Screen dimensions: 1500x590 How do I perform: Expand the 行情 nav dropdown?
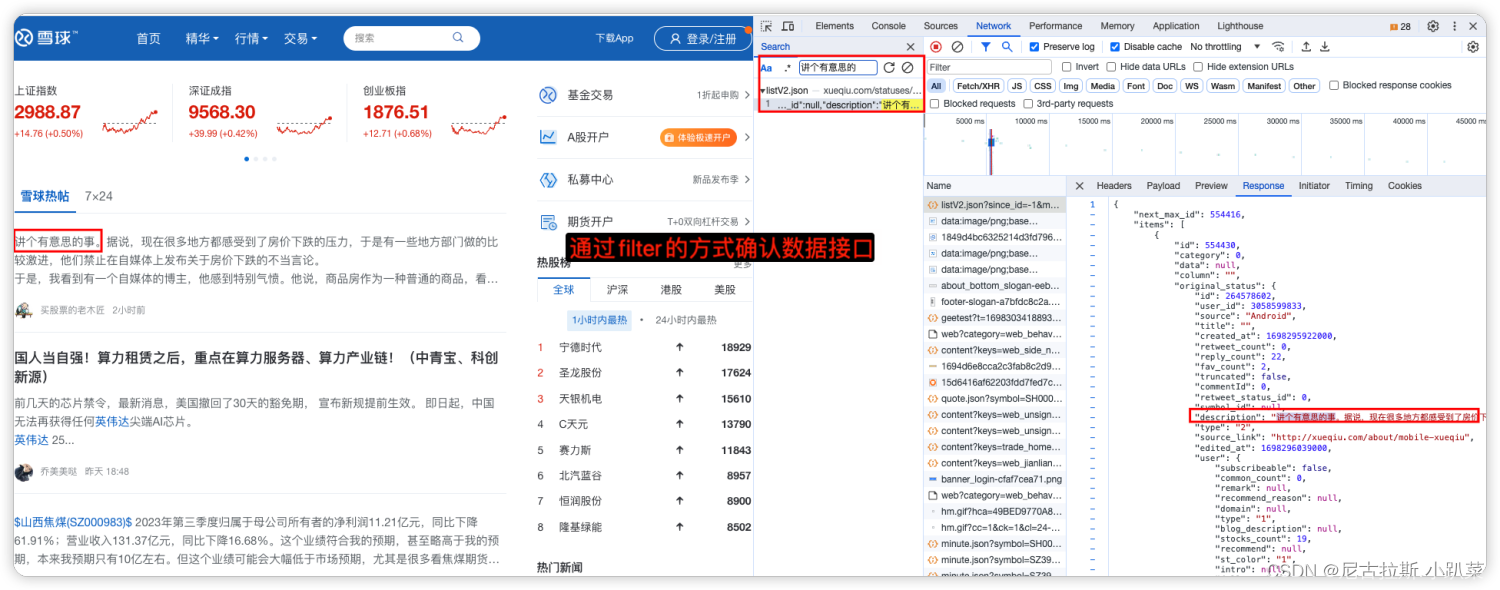251,38
